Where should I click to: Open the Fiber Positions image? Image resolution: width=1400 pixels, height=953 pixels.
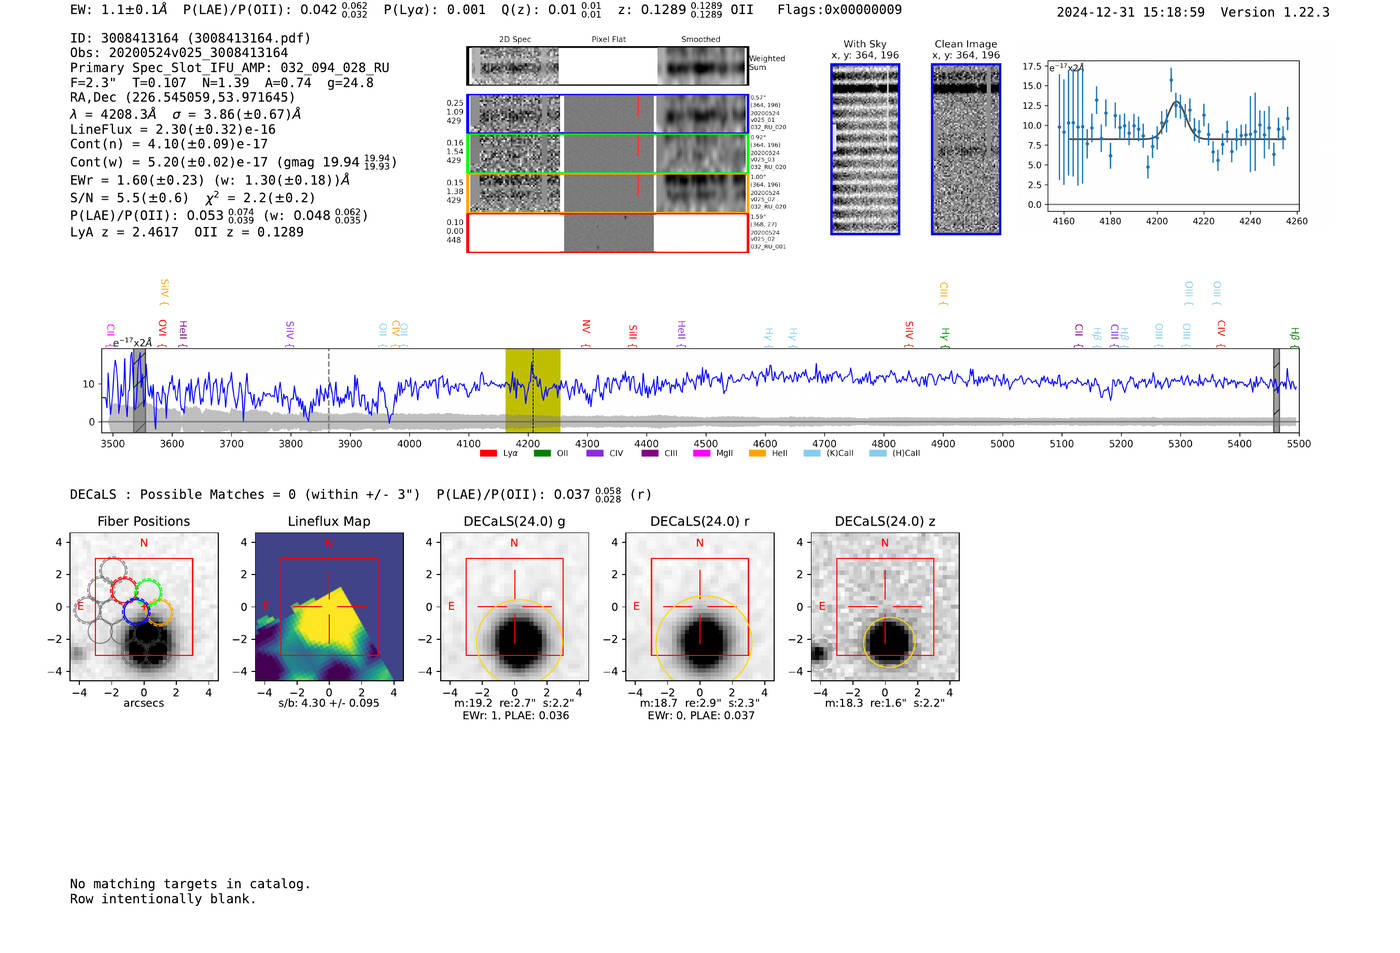point(144,606)
